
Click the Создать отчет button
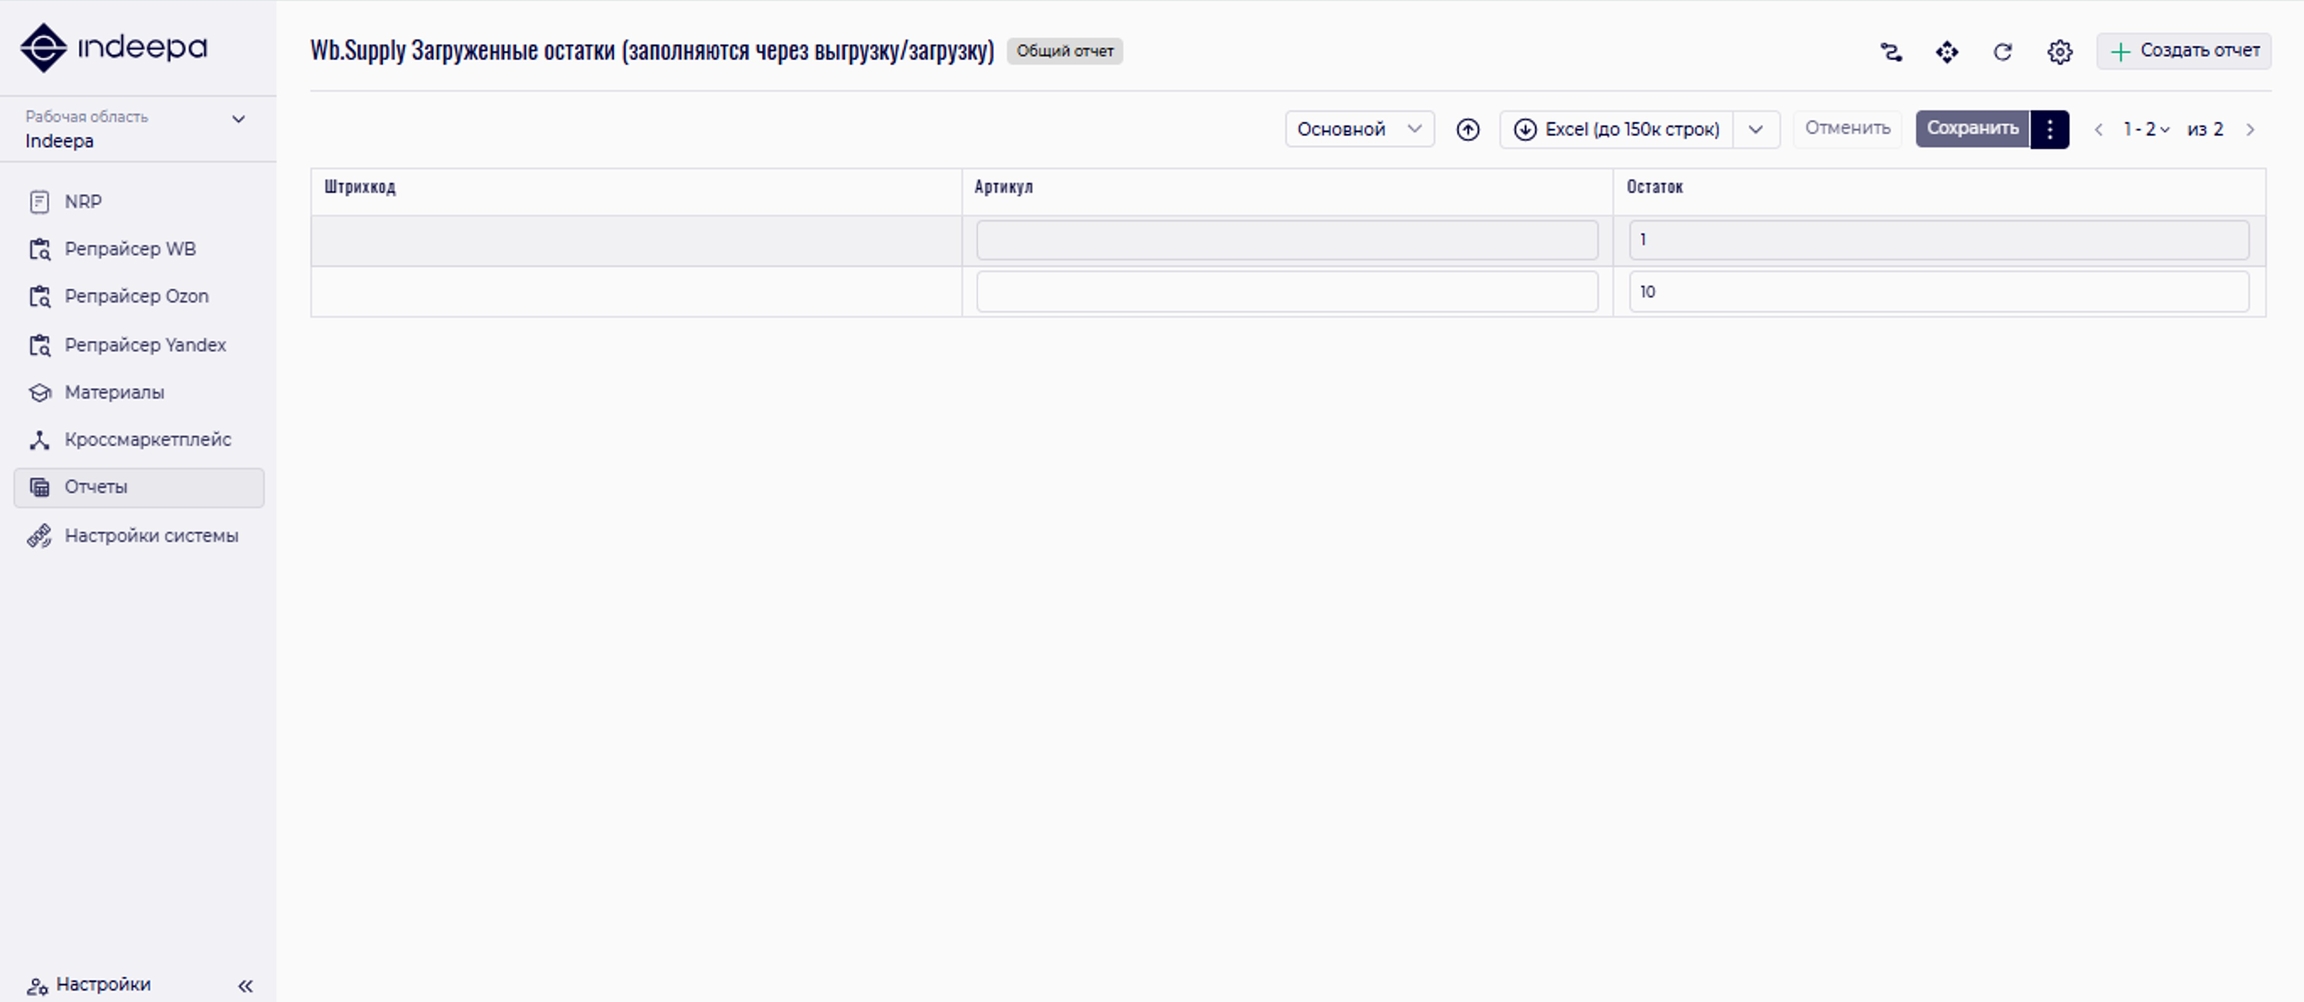(x=2184, y=51)
